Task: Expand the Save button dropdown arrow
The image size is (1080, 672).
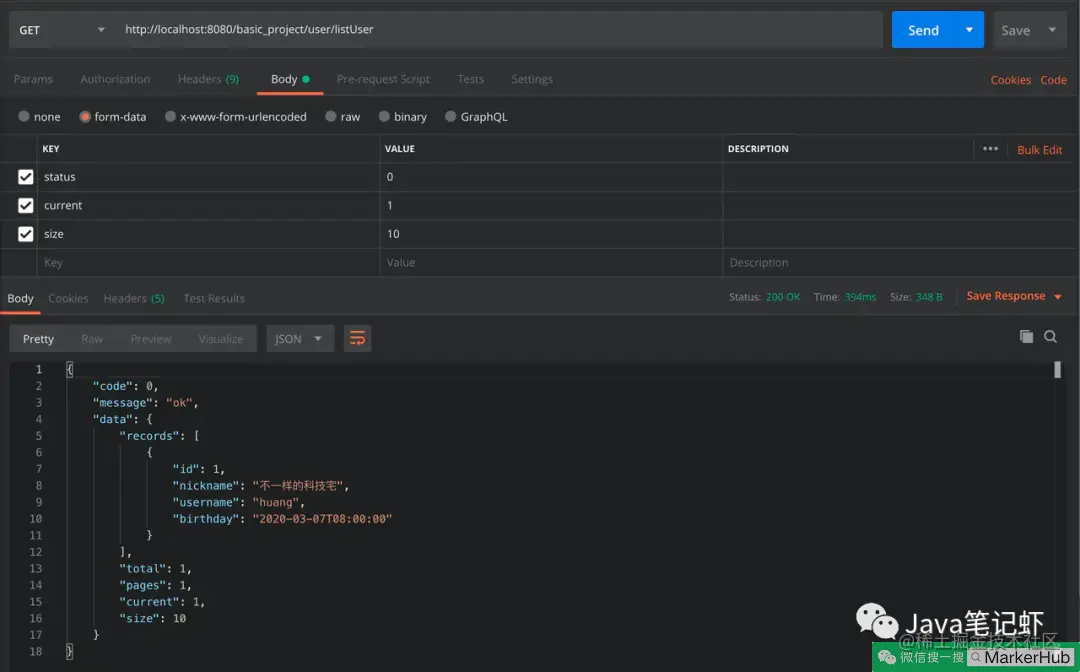Action: point(1052,30)
